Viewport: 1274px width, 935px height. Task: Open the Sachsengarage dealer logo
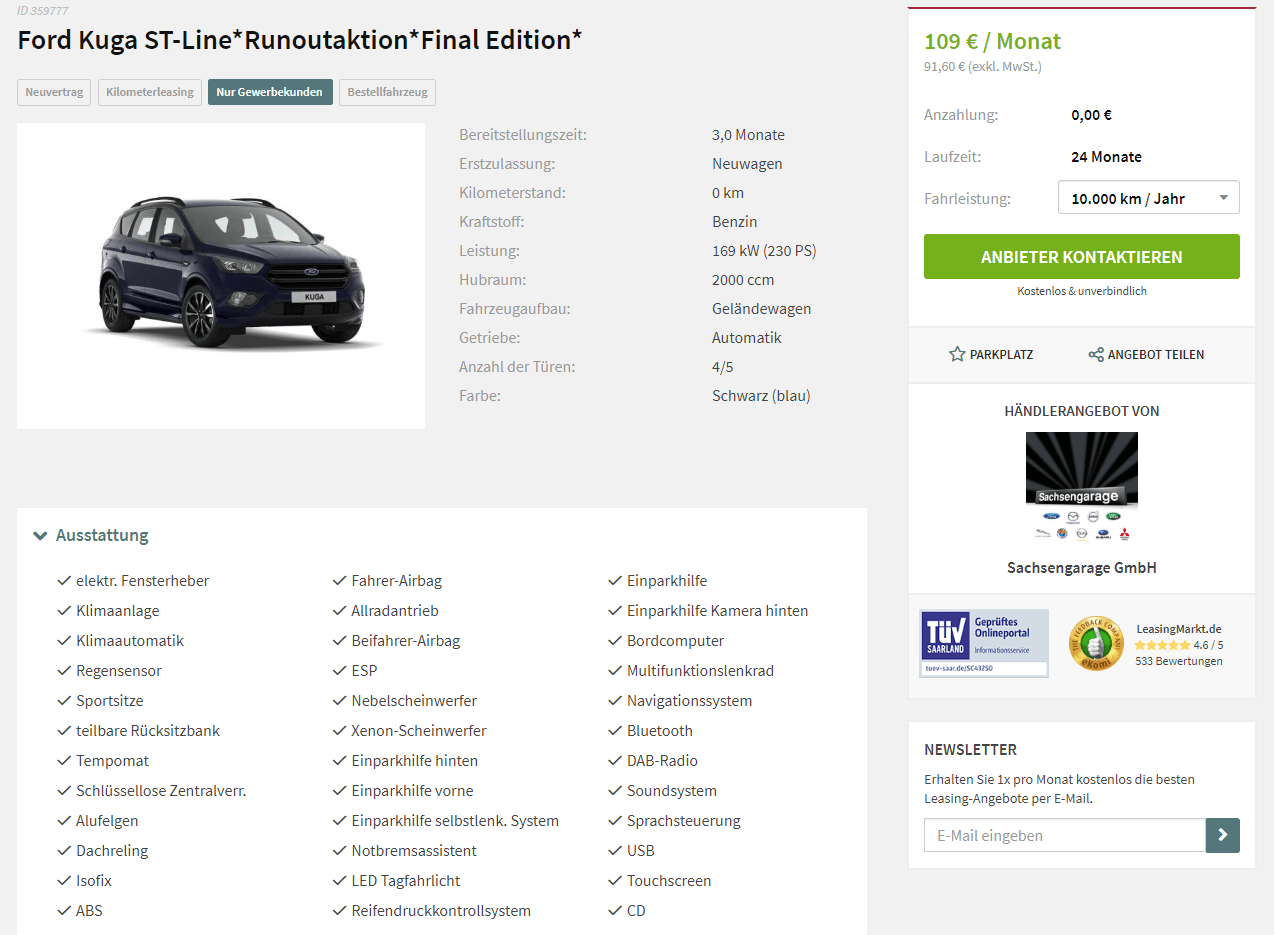coord(1082,486)
